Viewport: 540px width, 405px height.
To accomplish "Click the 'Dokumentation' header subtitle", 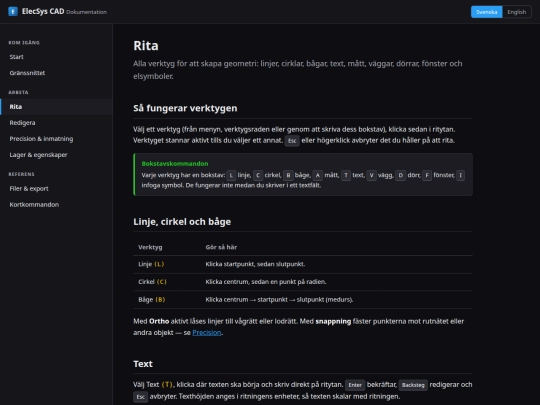I will click(86, 12).
